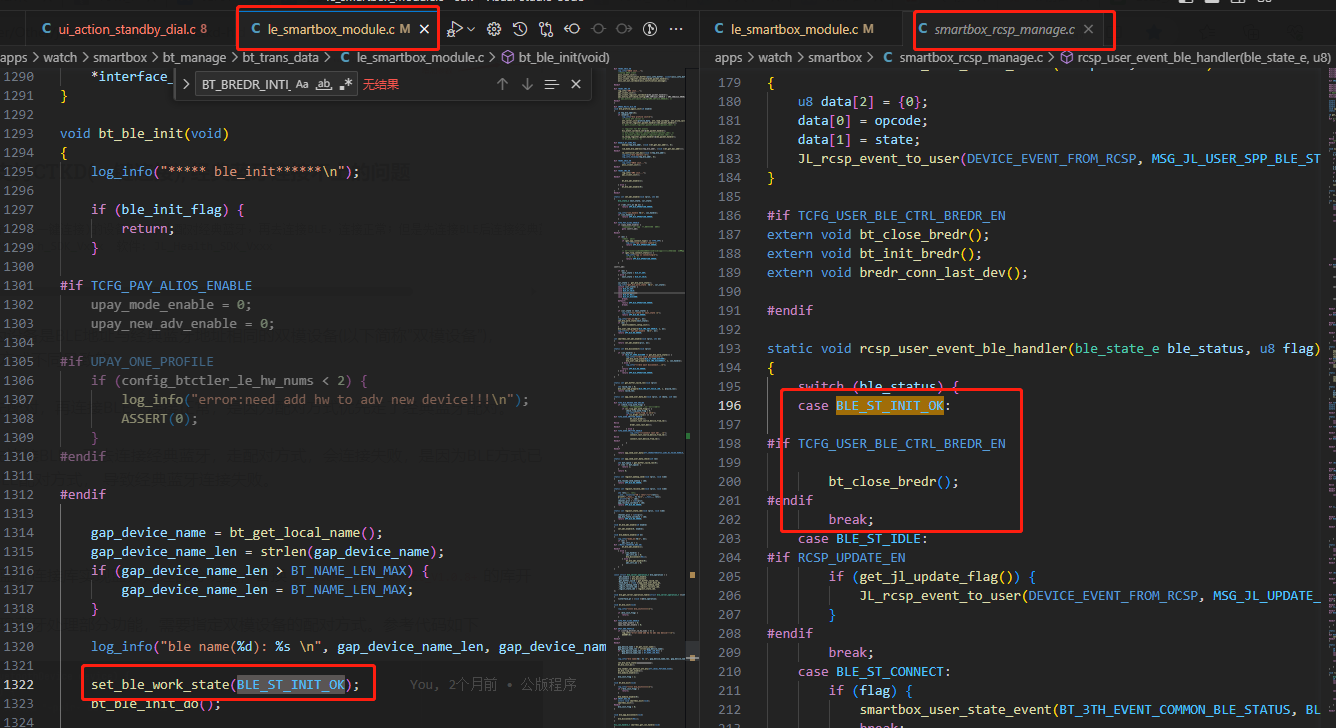Open bt_ble_init(void) symbol breadcrumb
This screenshot has height=728, width=1336.
[x=555, y=58]
